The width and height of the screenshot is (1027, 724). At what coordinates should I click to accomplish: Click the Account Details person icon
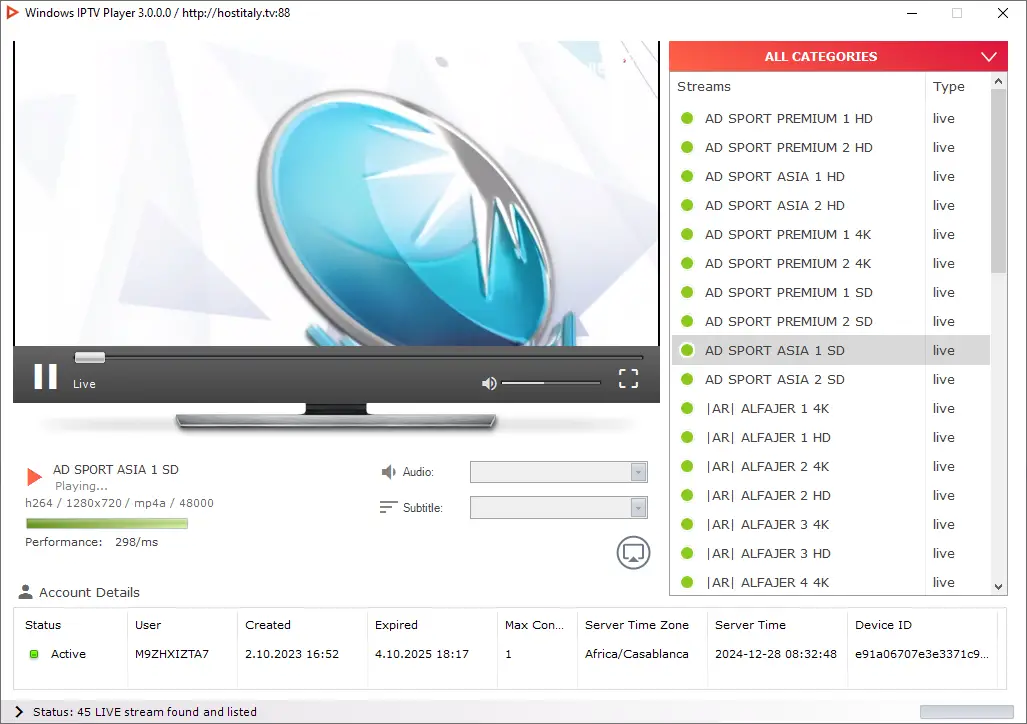click(26, 592)
